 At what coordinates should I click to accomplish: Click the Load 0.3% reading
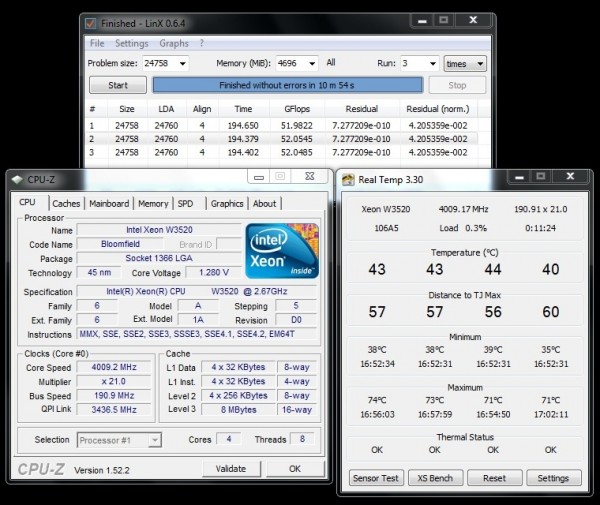(463, 228)
